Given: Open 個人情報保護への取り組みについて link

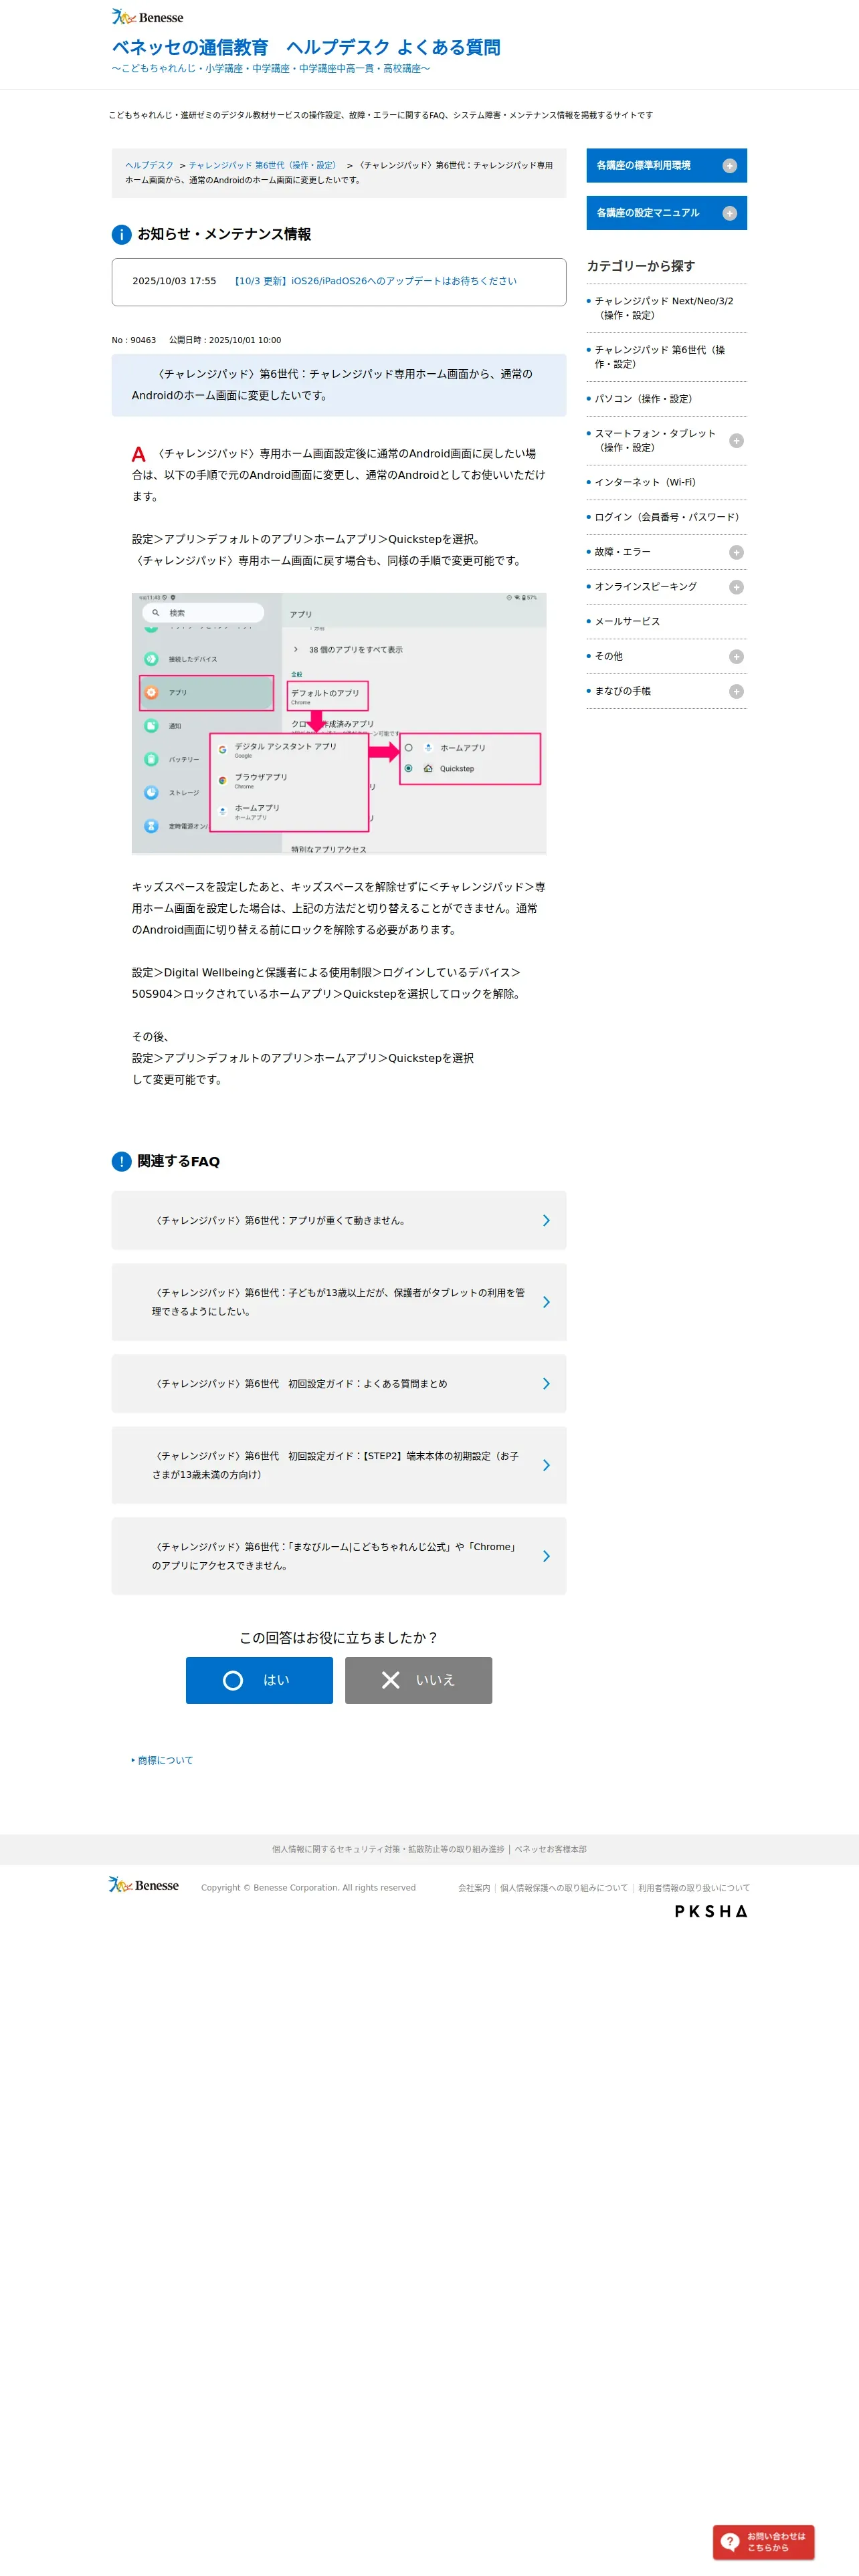Looking at the screenshot, I should tap(564, 1888).
